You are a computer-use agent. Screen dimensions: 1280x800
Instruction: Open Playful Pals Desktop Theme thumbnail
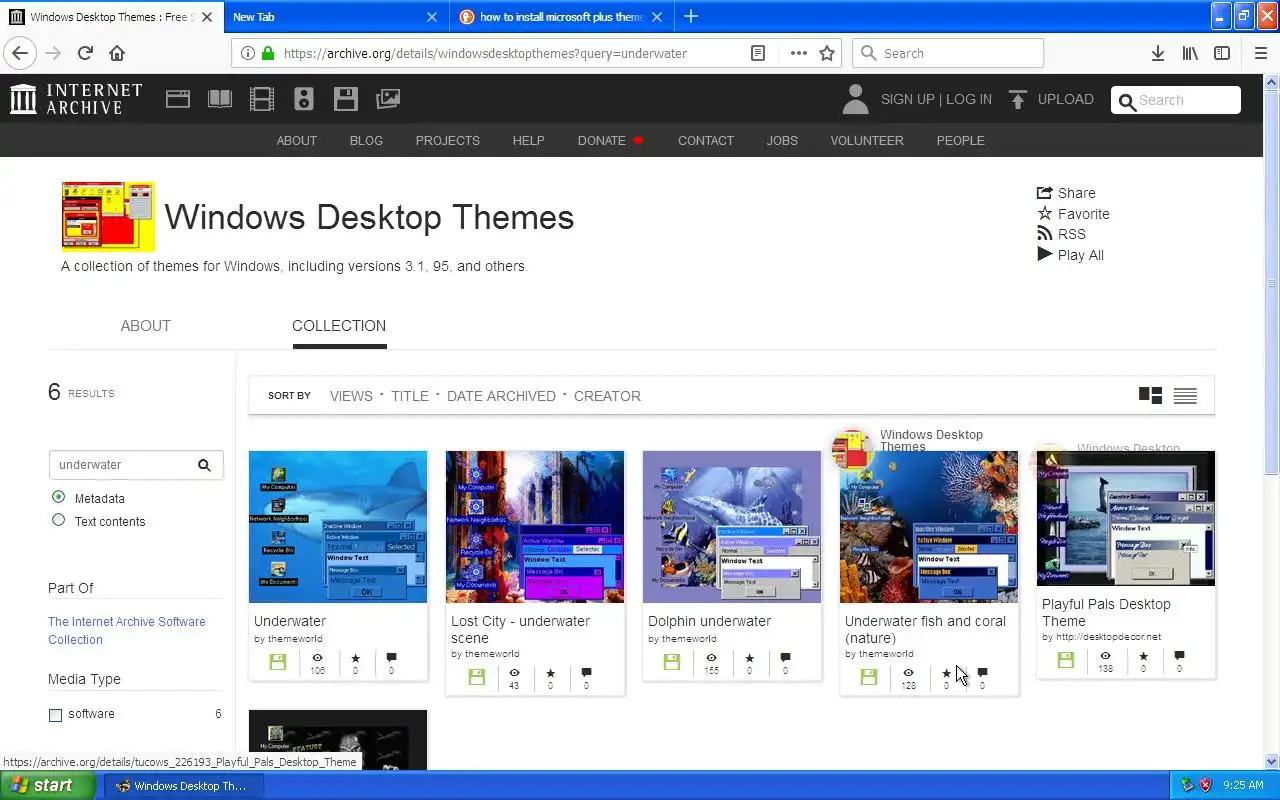[1126, 519]
